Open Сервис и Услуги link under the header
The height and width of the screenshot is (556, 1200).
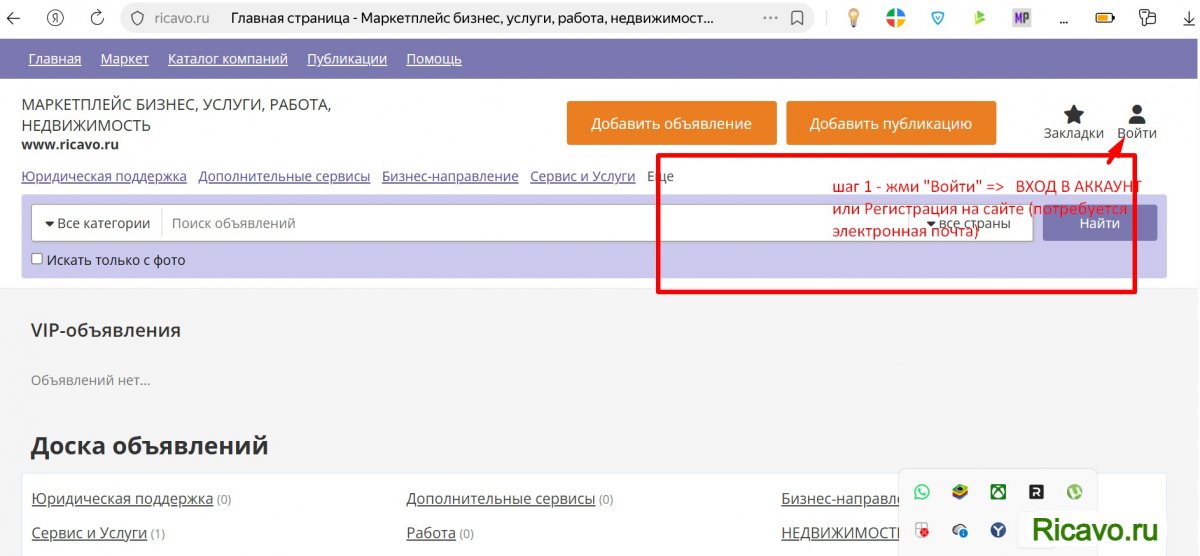[583, 176]
